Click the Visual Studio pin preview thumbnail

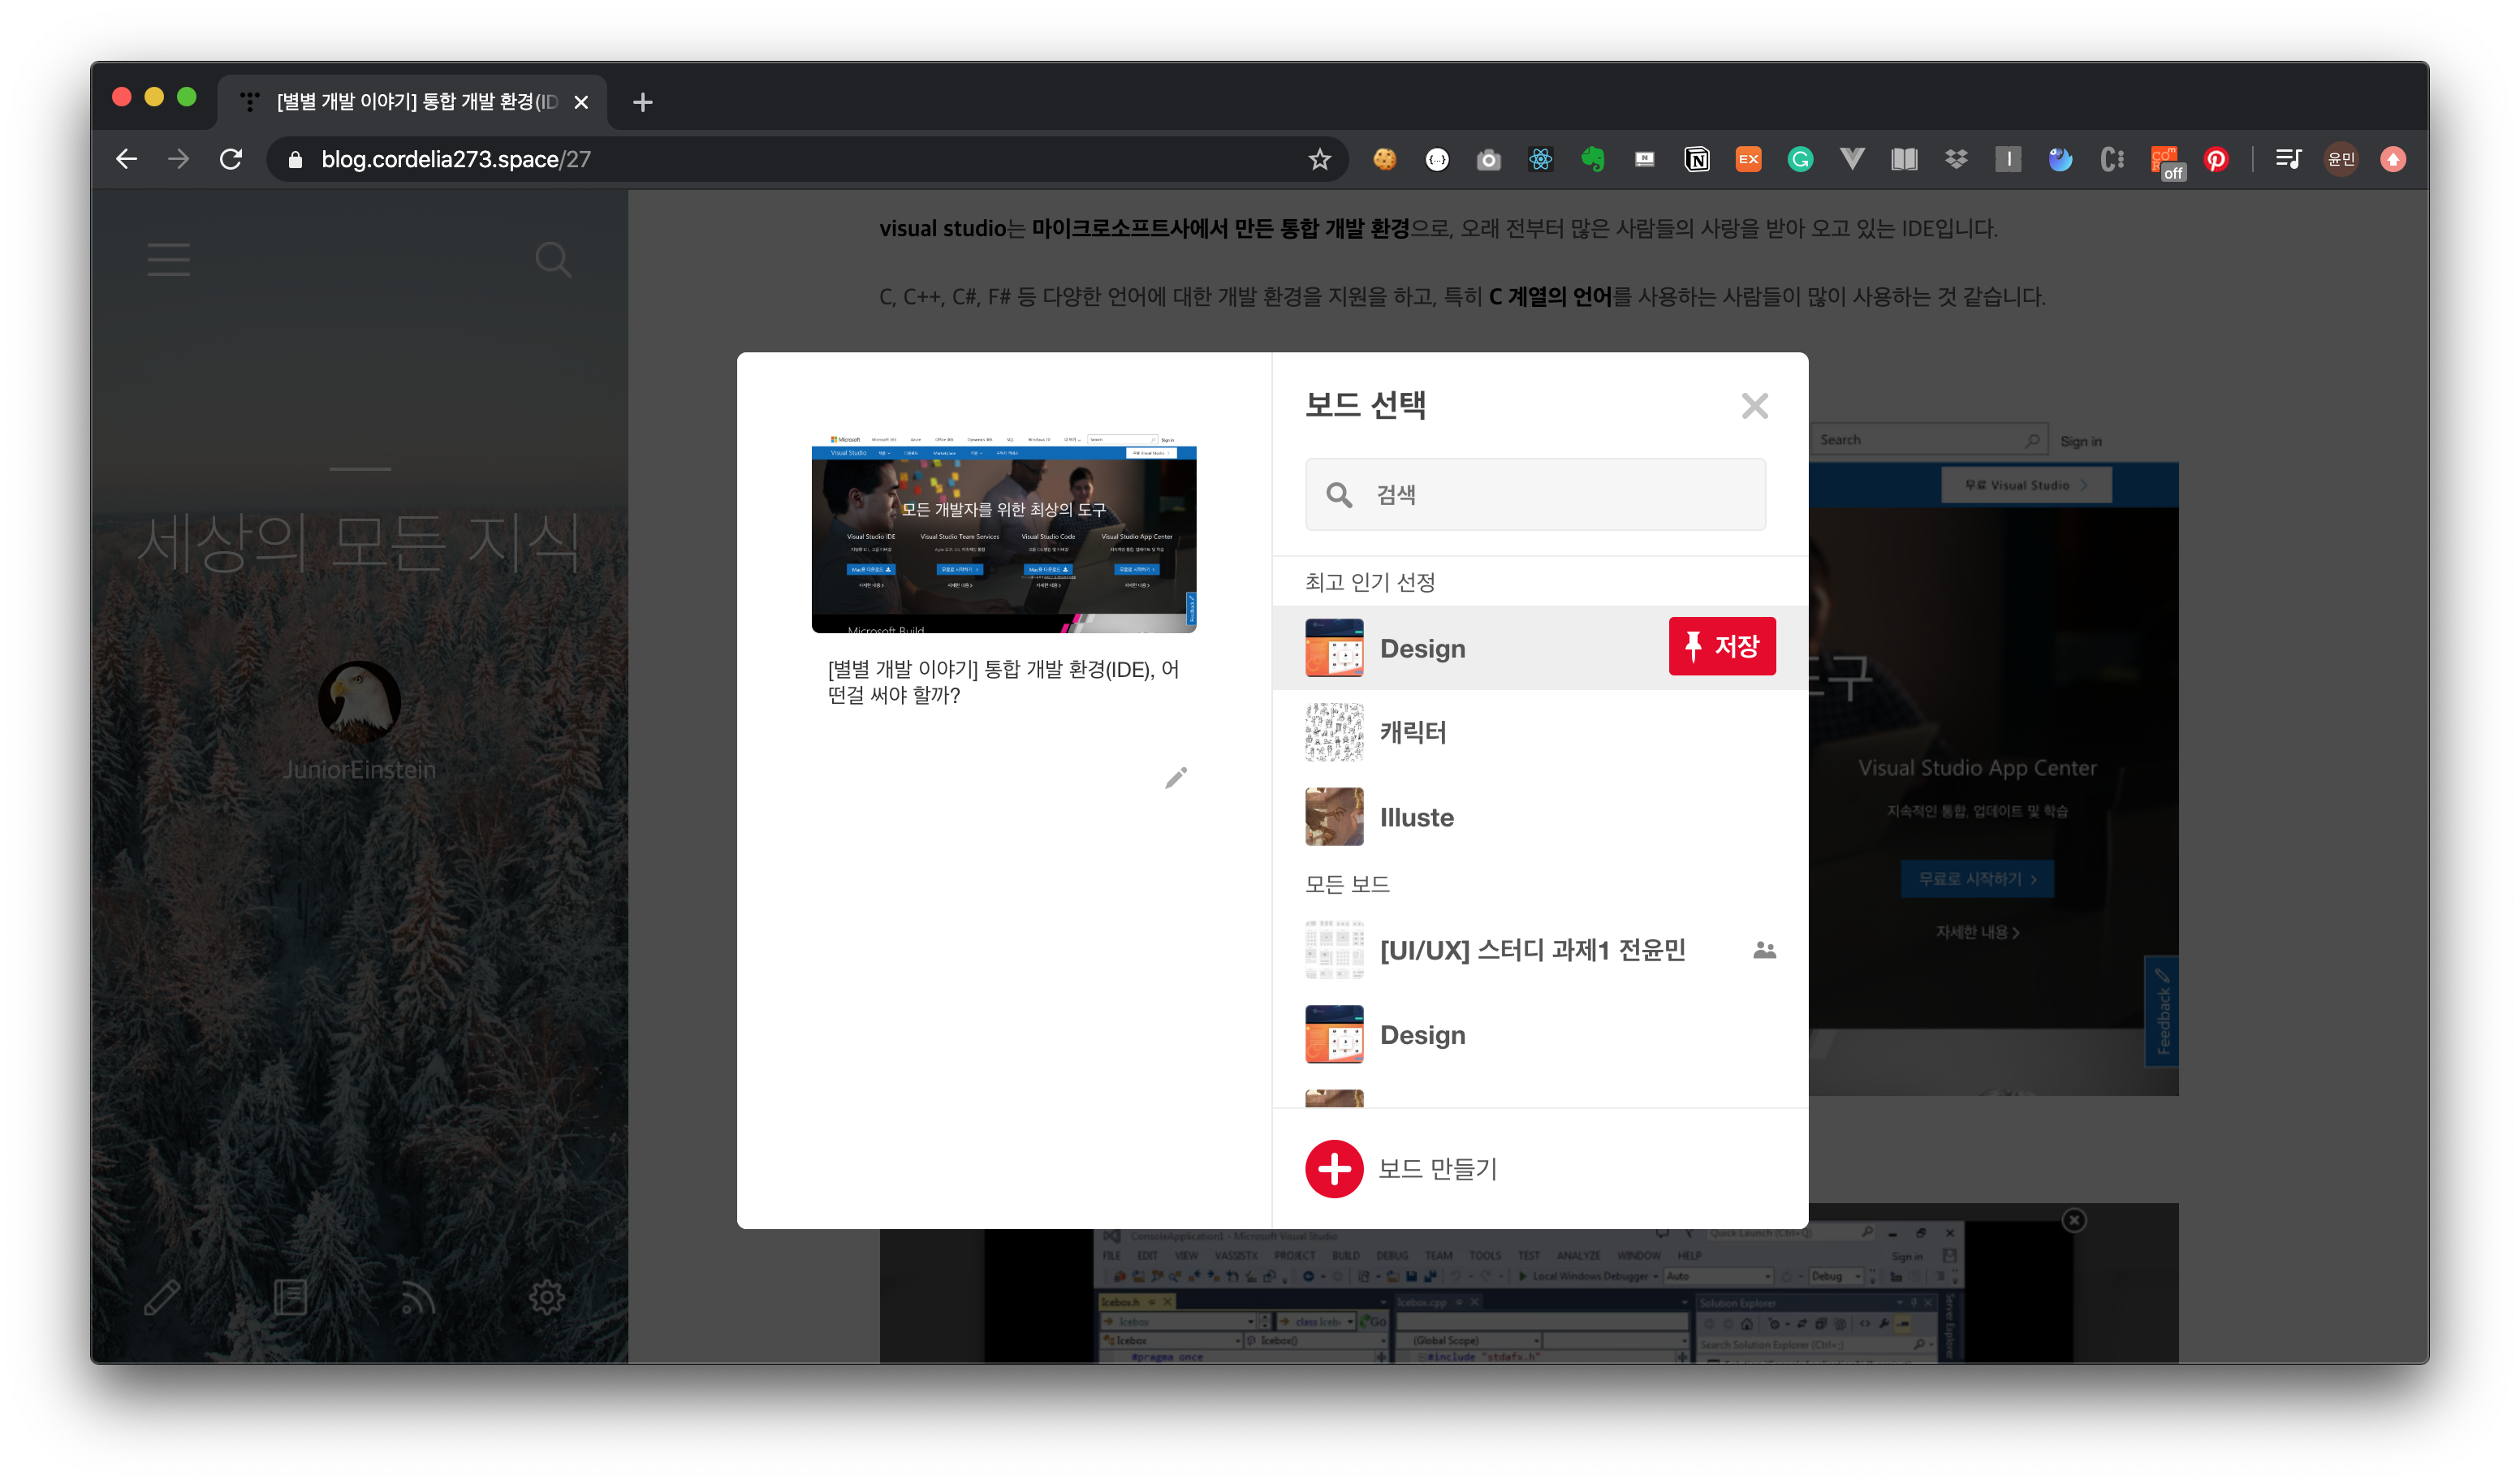[1003, 535]
